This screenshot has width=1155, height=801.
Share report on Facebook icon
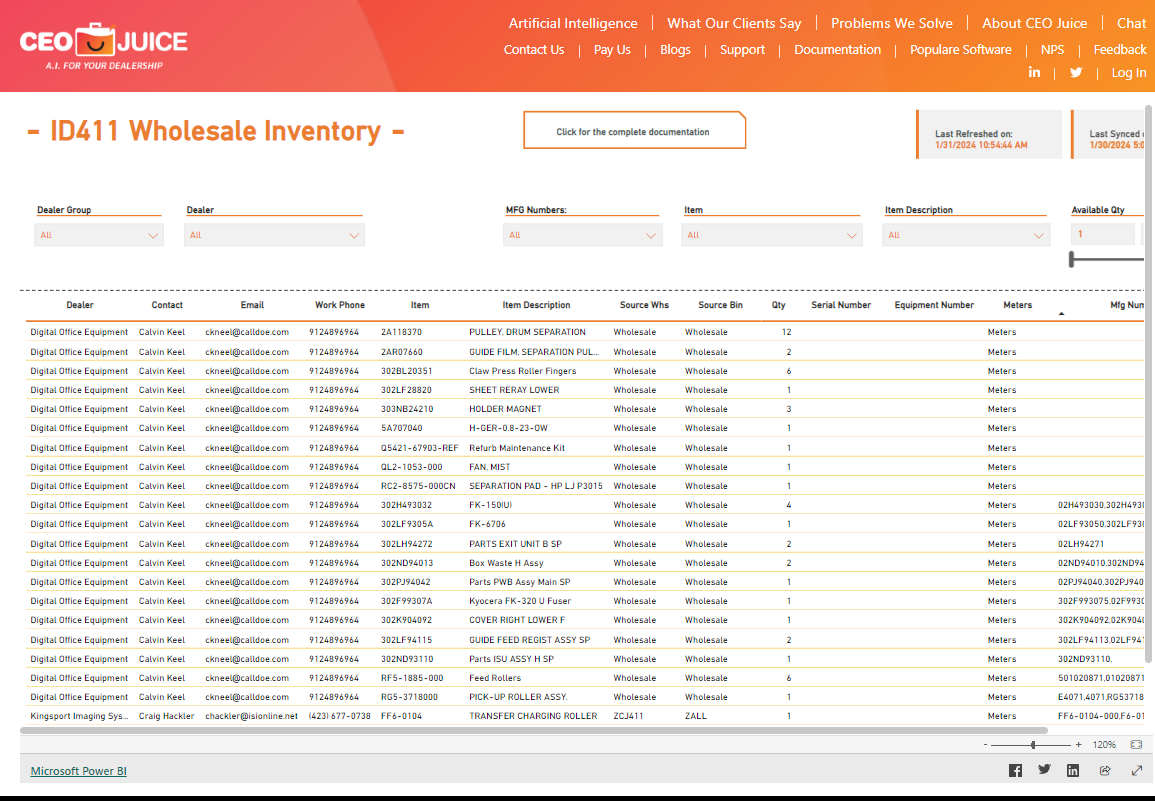tap(1015, 771)
